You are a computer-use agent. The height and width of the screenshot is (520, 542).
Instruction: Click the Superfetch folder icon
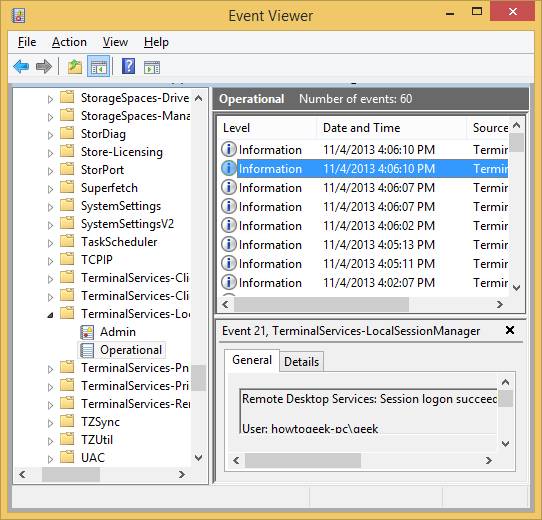(67, 187)
